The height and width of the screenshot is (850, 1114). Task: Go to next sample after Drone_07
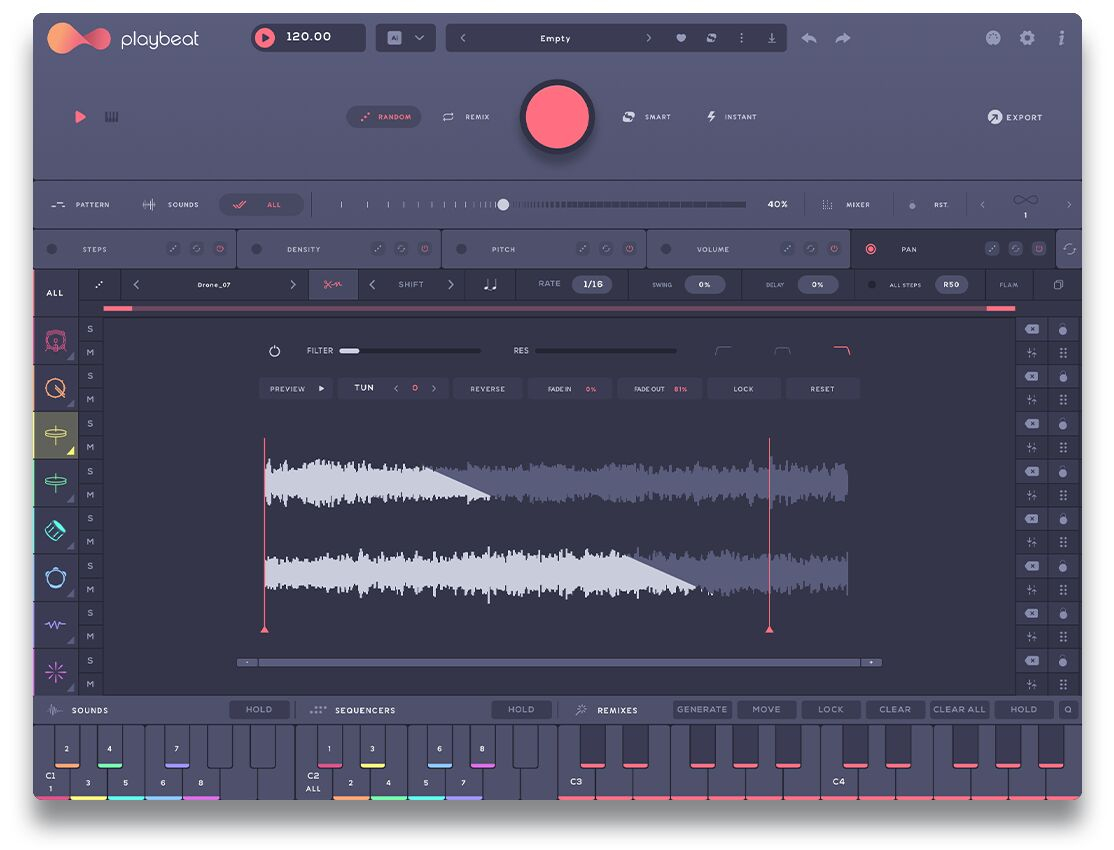[x=293, y=285]
